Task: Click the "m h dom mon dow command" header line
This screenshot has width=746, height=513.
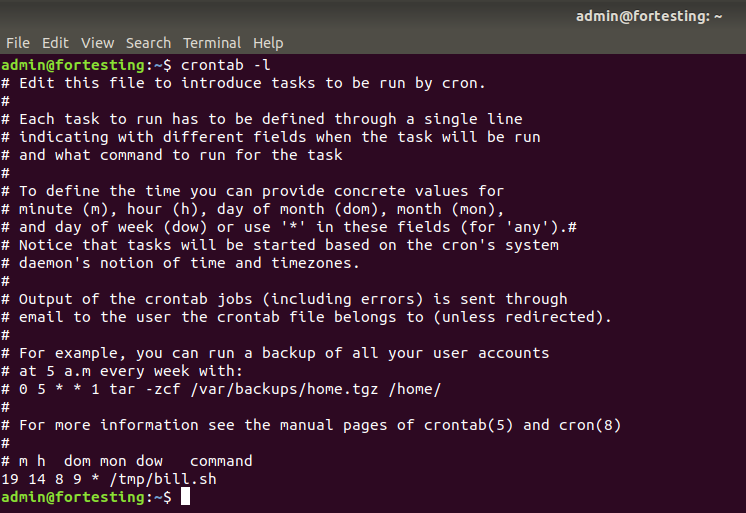Action: click(135, 461)
